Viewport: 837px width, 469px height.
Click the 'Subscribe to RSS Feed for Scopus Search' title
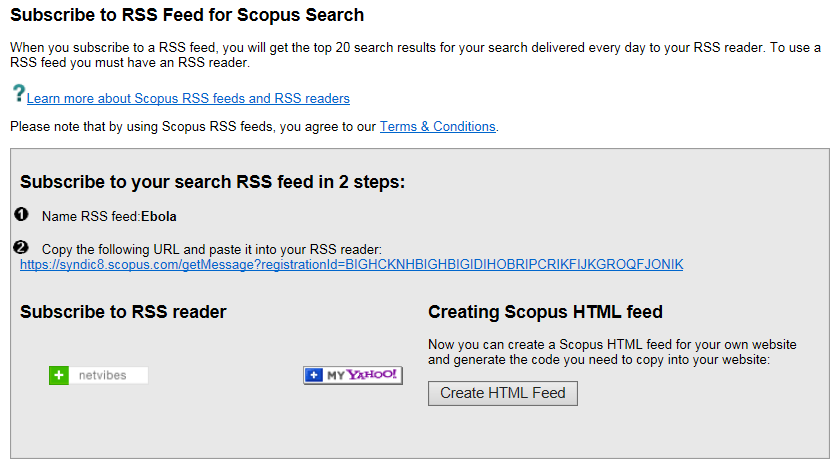click(x=187, y=16)
